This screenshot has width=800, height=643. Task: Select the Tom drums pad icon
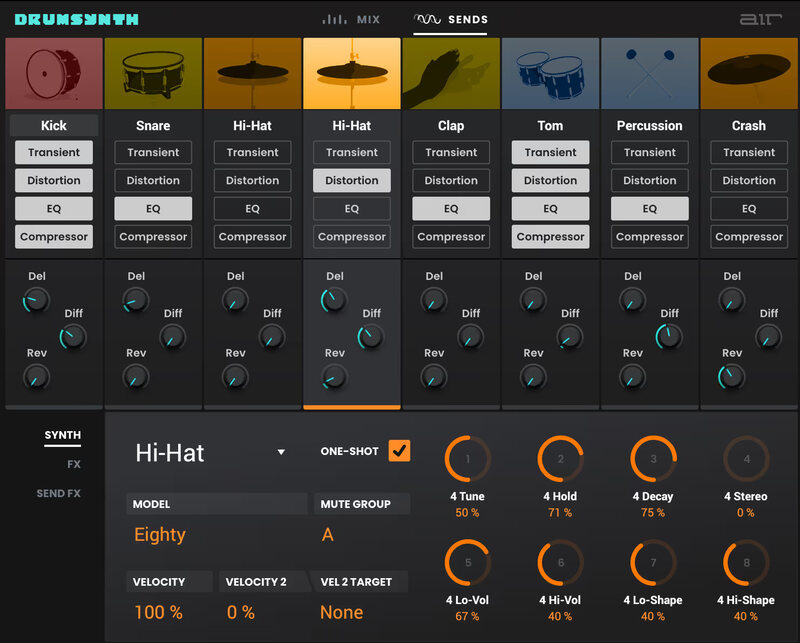(550, 71)
